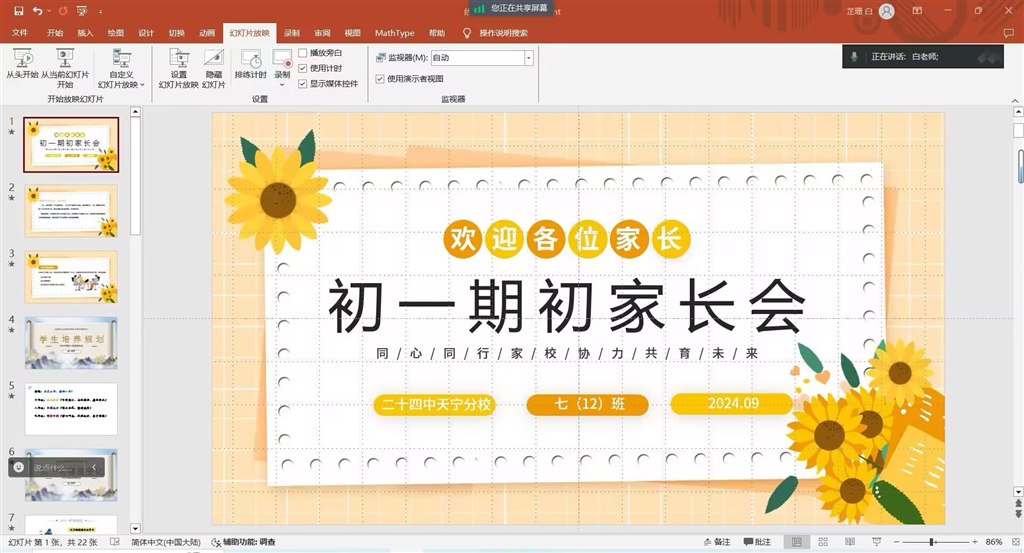Toggle the 播放旁白 checkbox

303,53
